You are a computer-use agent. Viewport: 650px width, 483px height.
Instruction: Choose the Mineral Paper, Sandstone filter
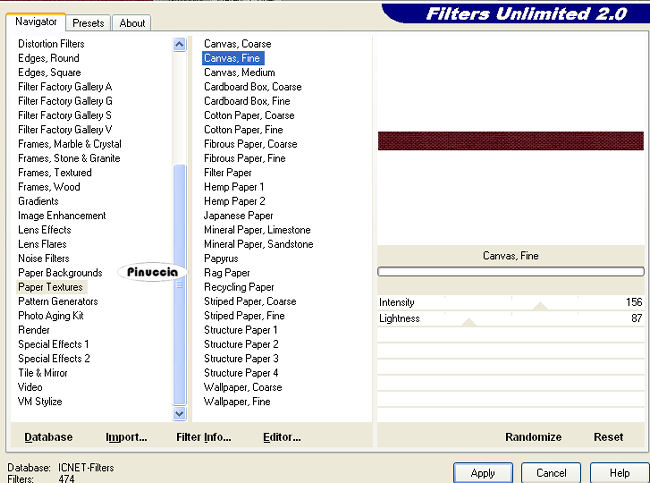[259, 244]
